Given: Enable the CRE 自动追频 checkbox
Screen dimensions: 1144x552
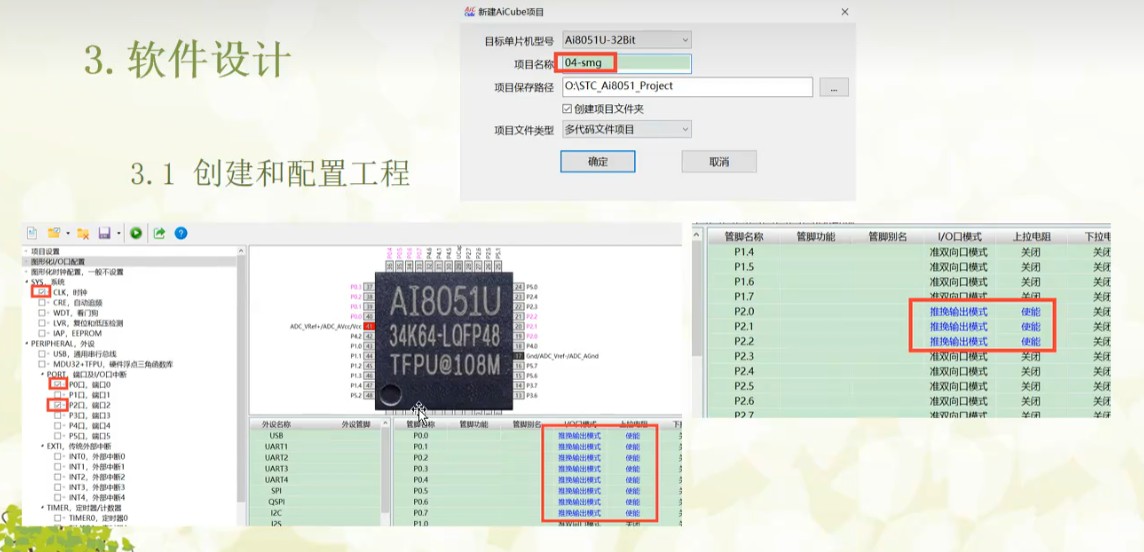Looking at the screenshot, I should coord(43,302).
